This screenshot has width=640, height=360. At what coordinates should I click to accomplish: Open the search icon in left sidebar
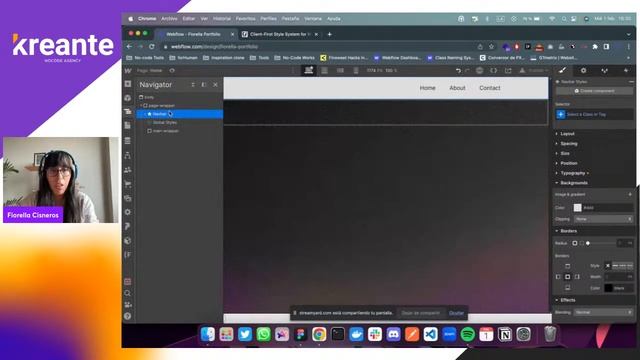tap(128, 293)
